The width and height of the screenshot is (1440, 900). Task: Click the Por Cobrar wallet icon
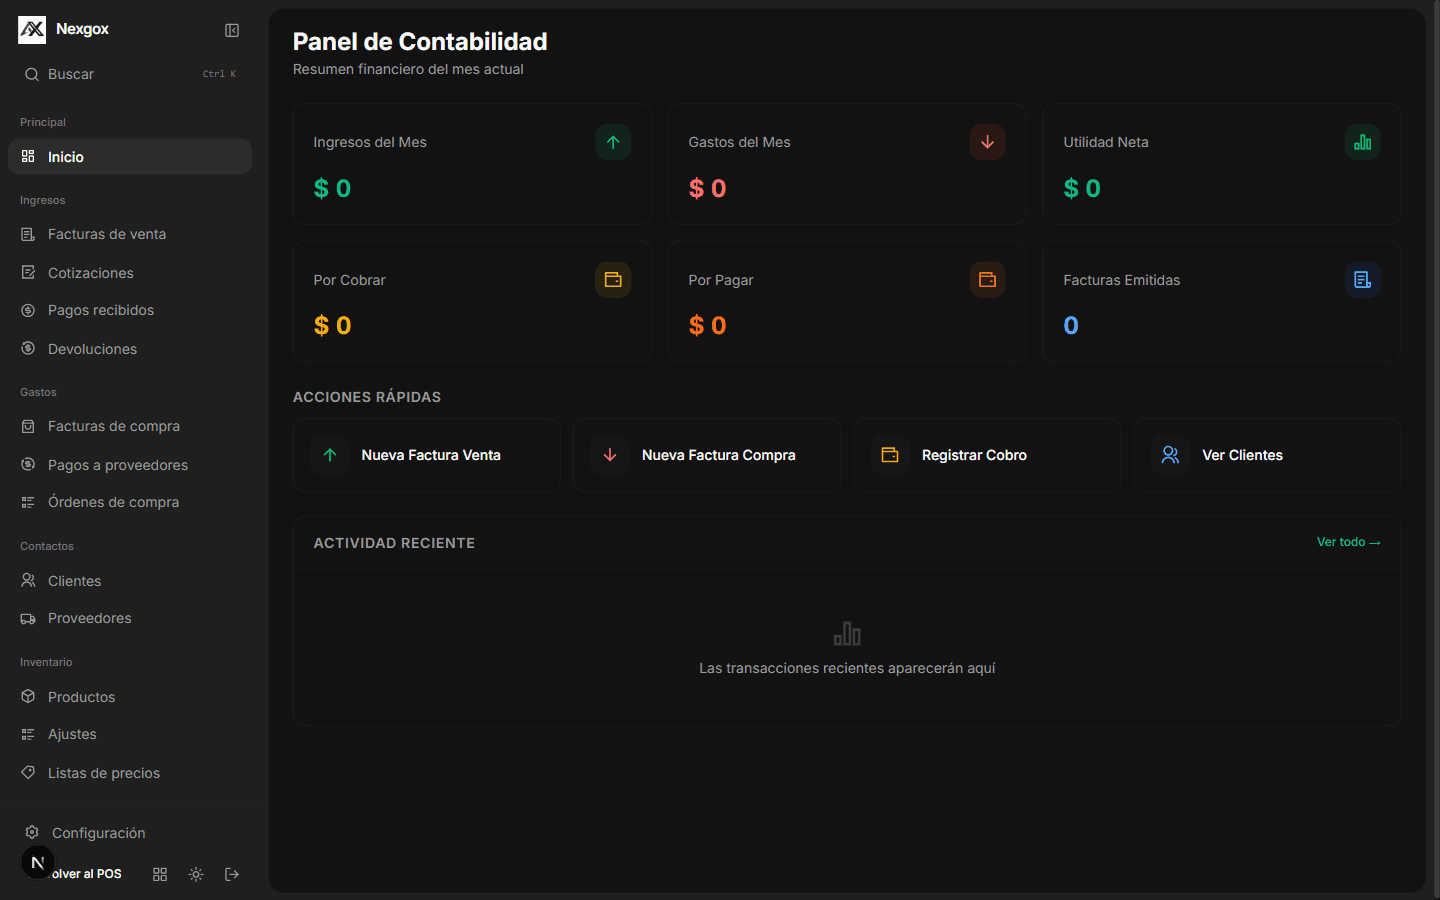[x=613, y=280]
